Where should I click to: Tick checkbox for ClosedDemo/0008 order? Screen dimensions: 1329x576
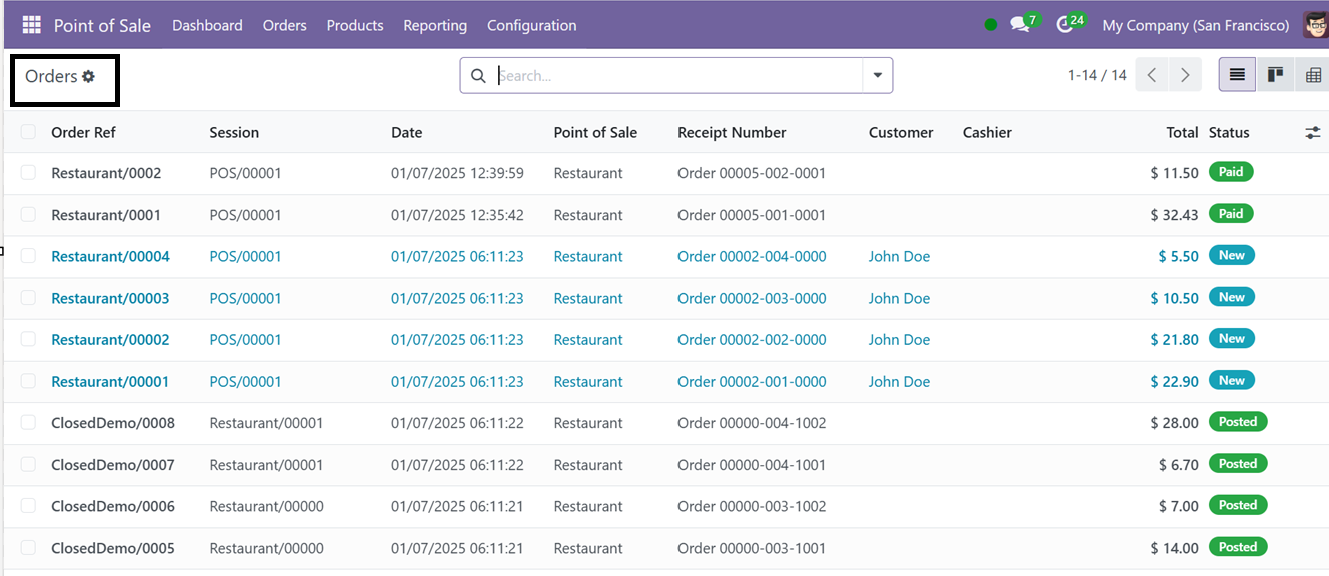click(28, 423)
